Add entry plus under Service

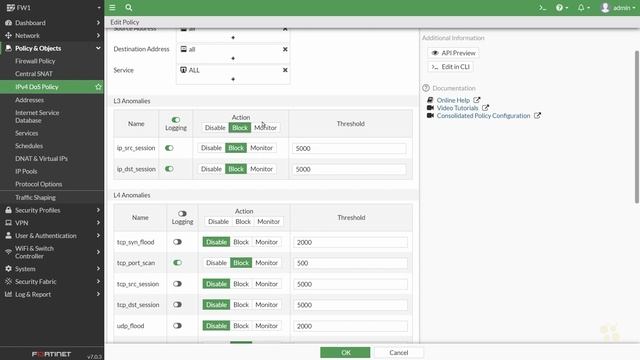[233, 79]
